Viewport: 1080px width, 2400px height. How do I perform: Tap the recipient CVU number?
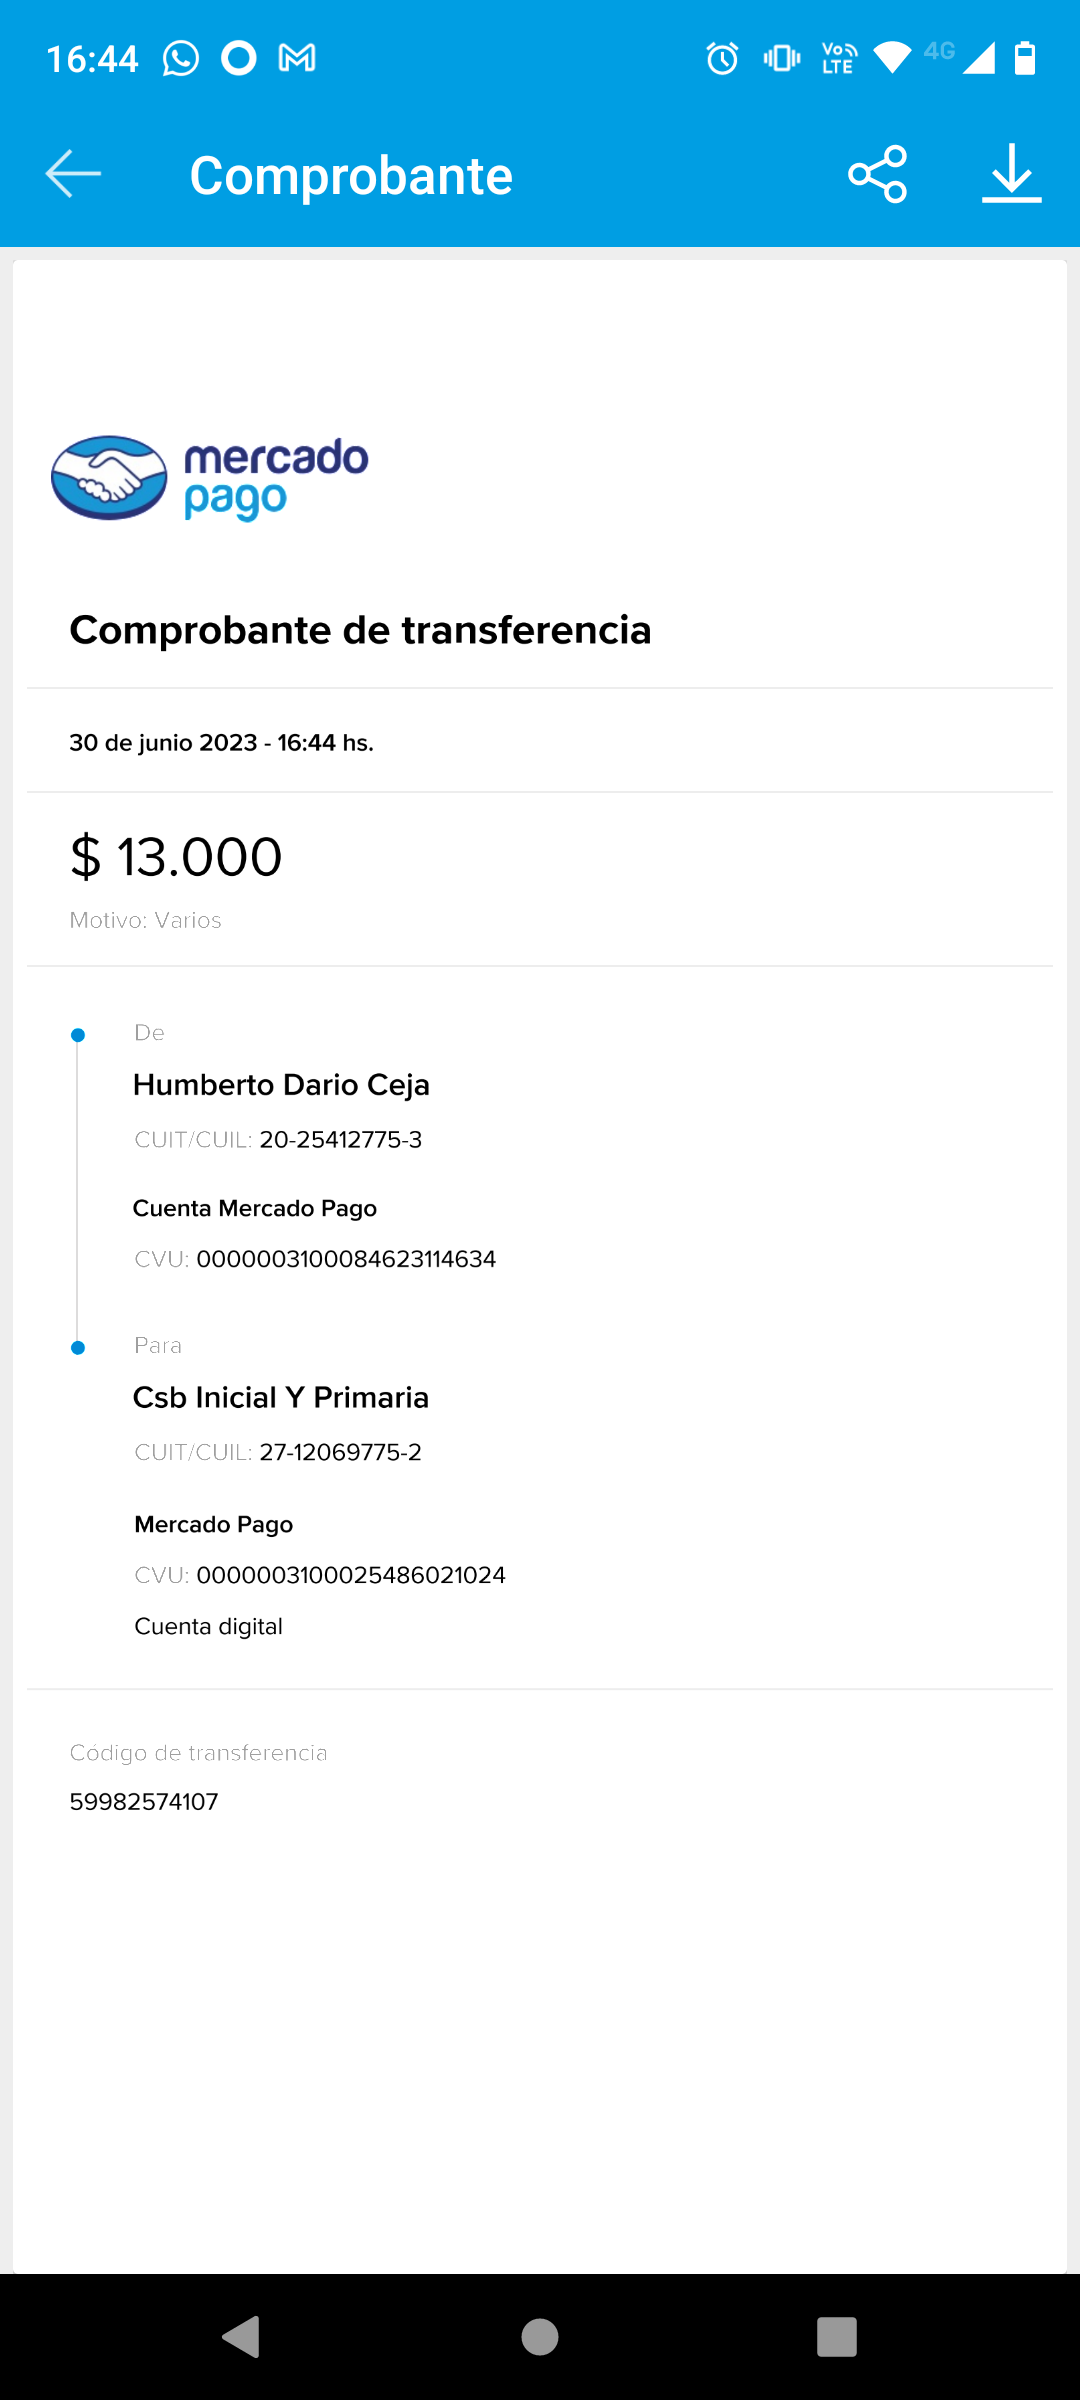pos(351,1575)
